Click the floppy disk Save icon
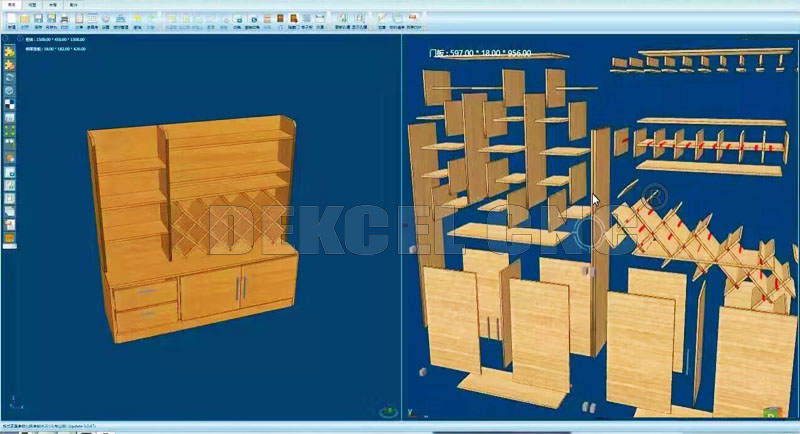The width and height of the screenshot is (800, 434). pos(38,19)
